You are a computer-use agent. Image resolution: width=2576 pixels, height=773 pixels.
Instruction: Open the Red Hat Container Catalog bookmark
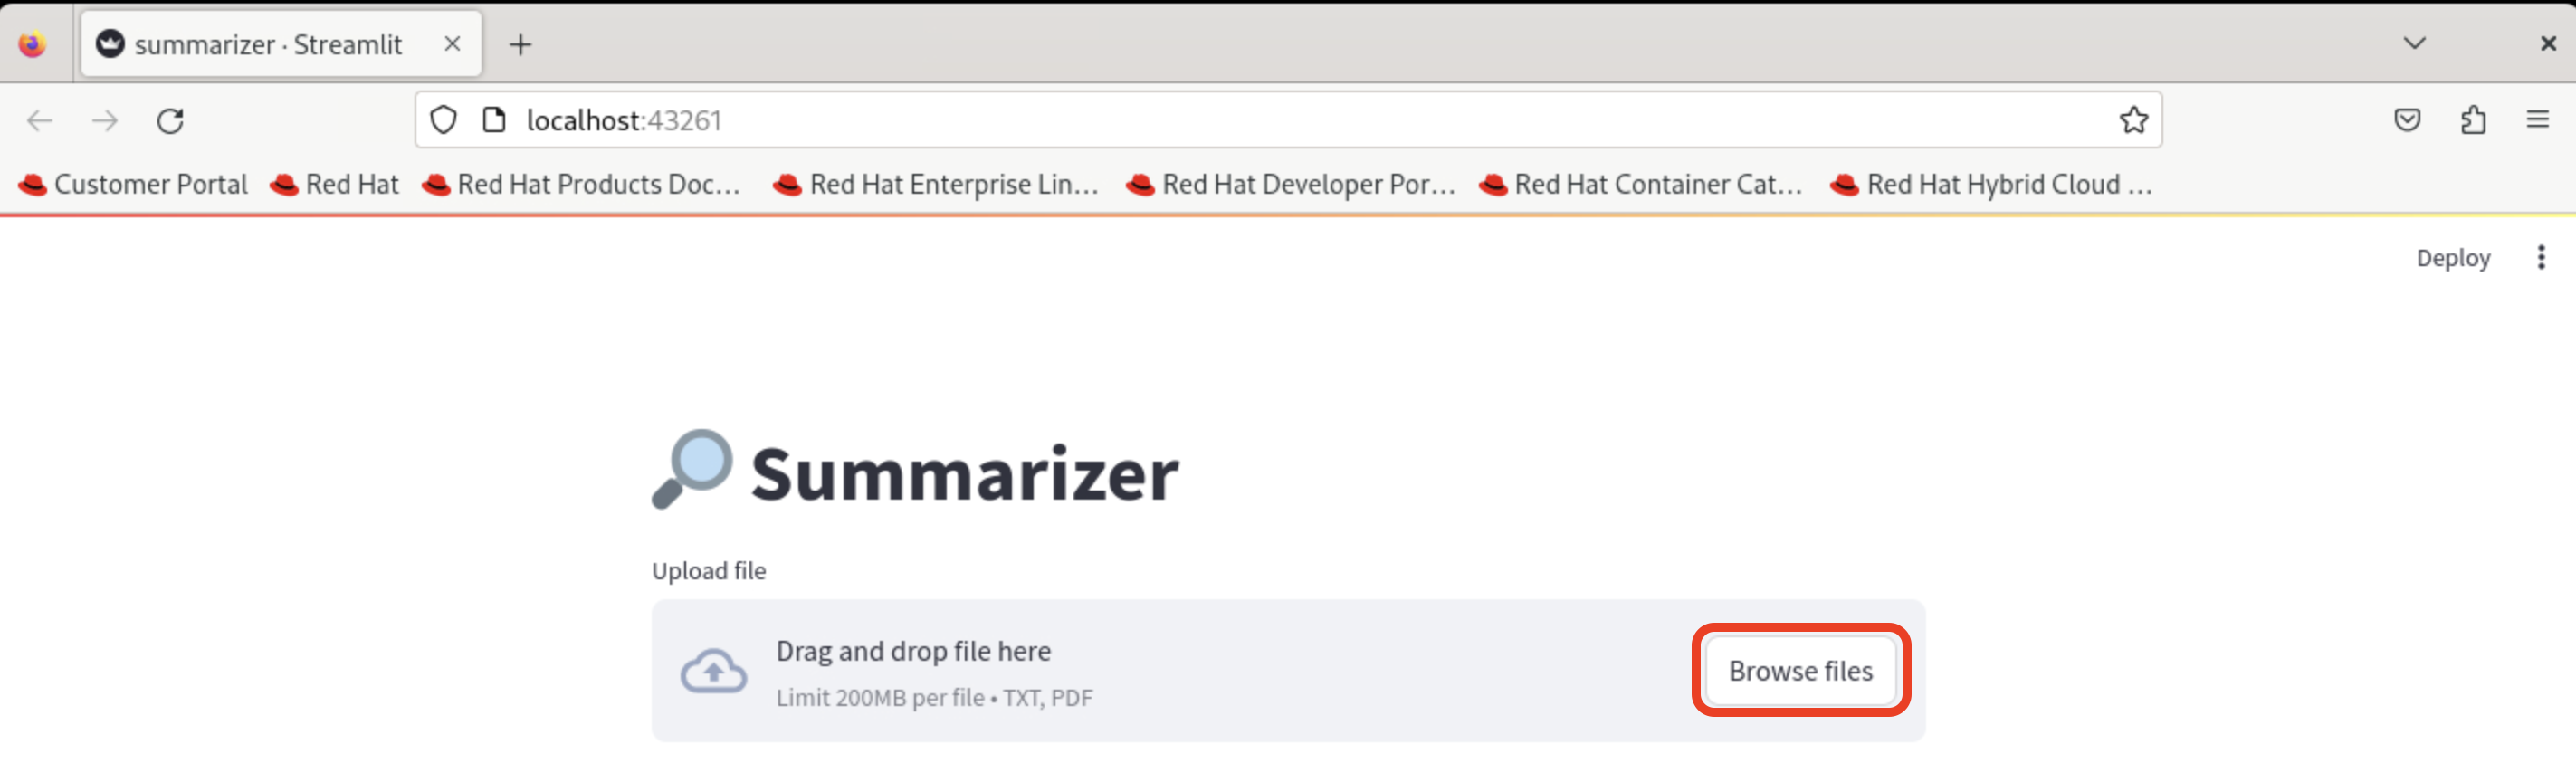coord(1641,184)
